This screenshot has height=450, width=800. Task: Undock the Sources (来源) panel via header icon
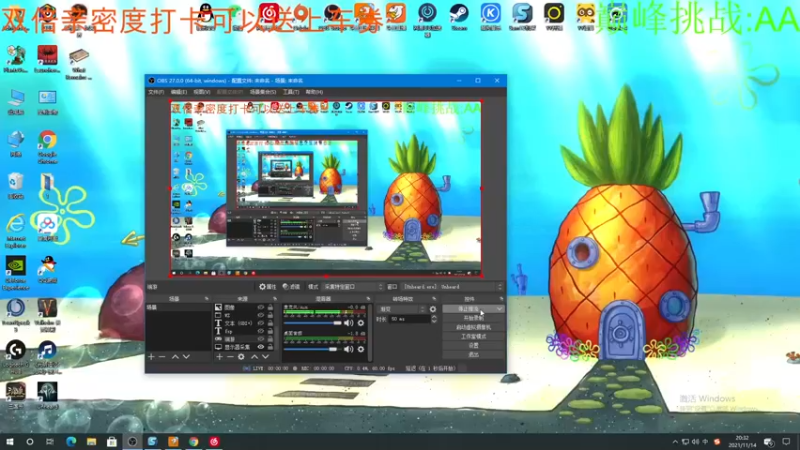point(275,298)
